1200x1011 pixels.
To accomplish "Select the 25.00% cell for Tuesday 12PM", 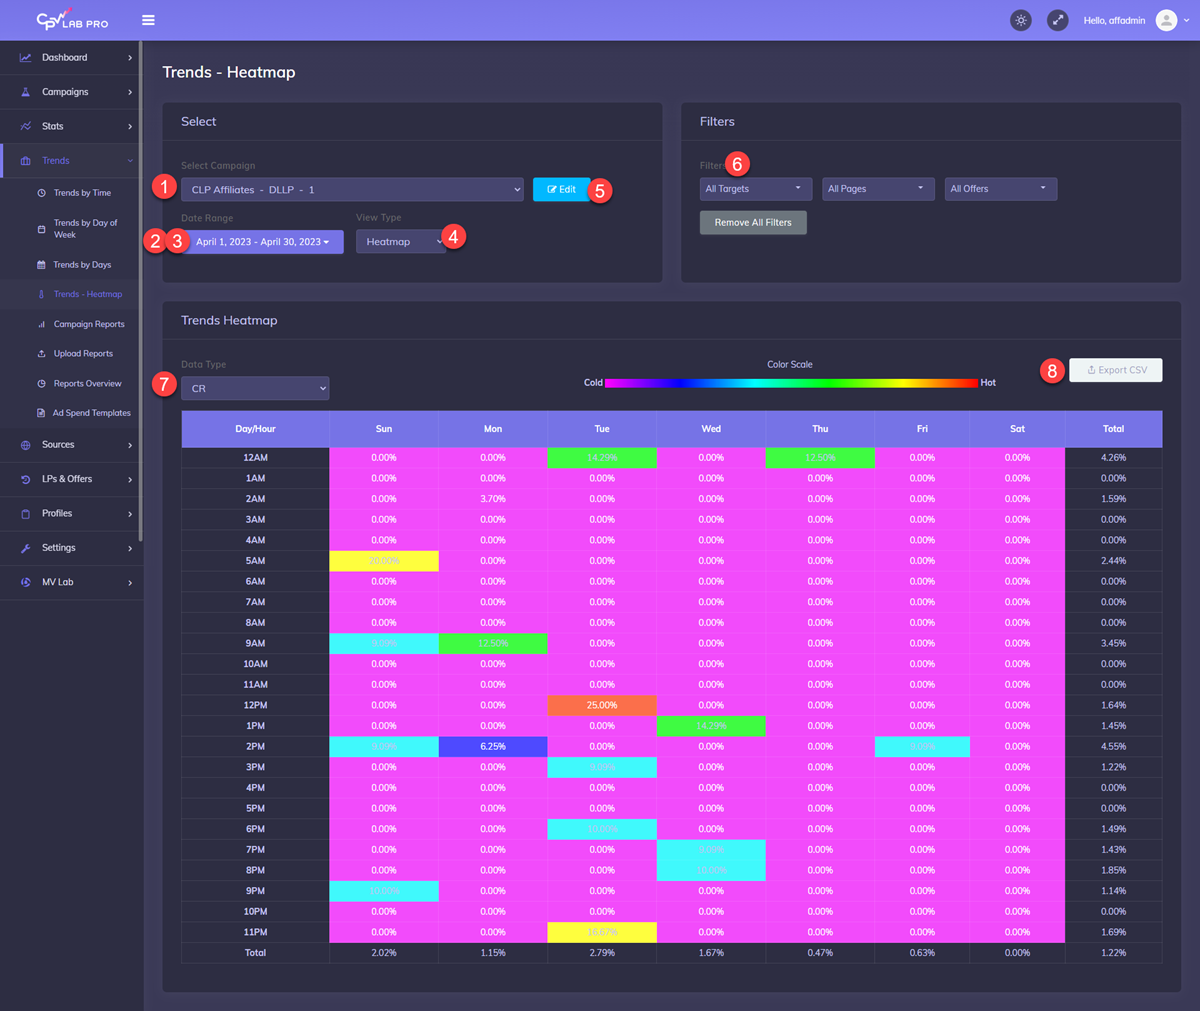I will tap(601, 705).
